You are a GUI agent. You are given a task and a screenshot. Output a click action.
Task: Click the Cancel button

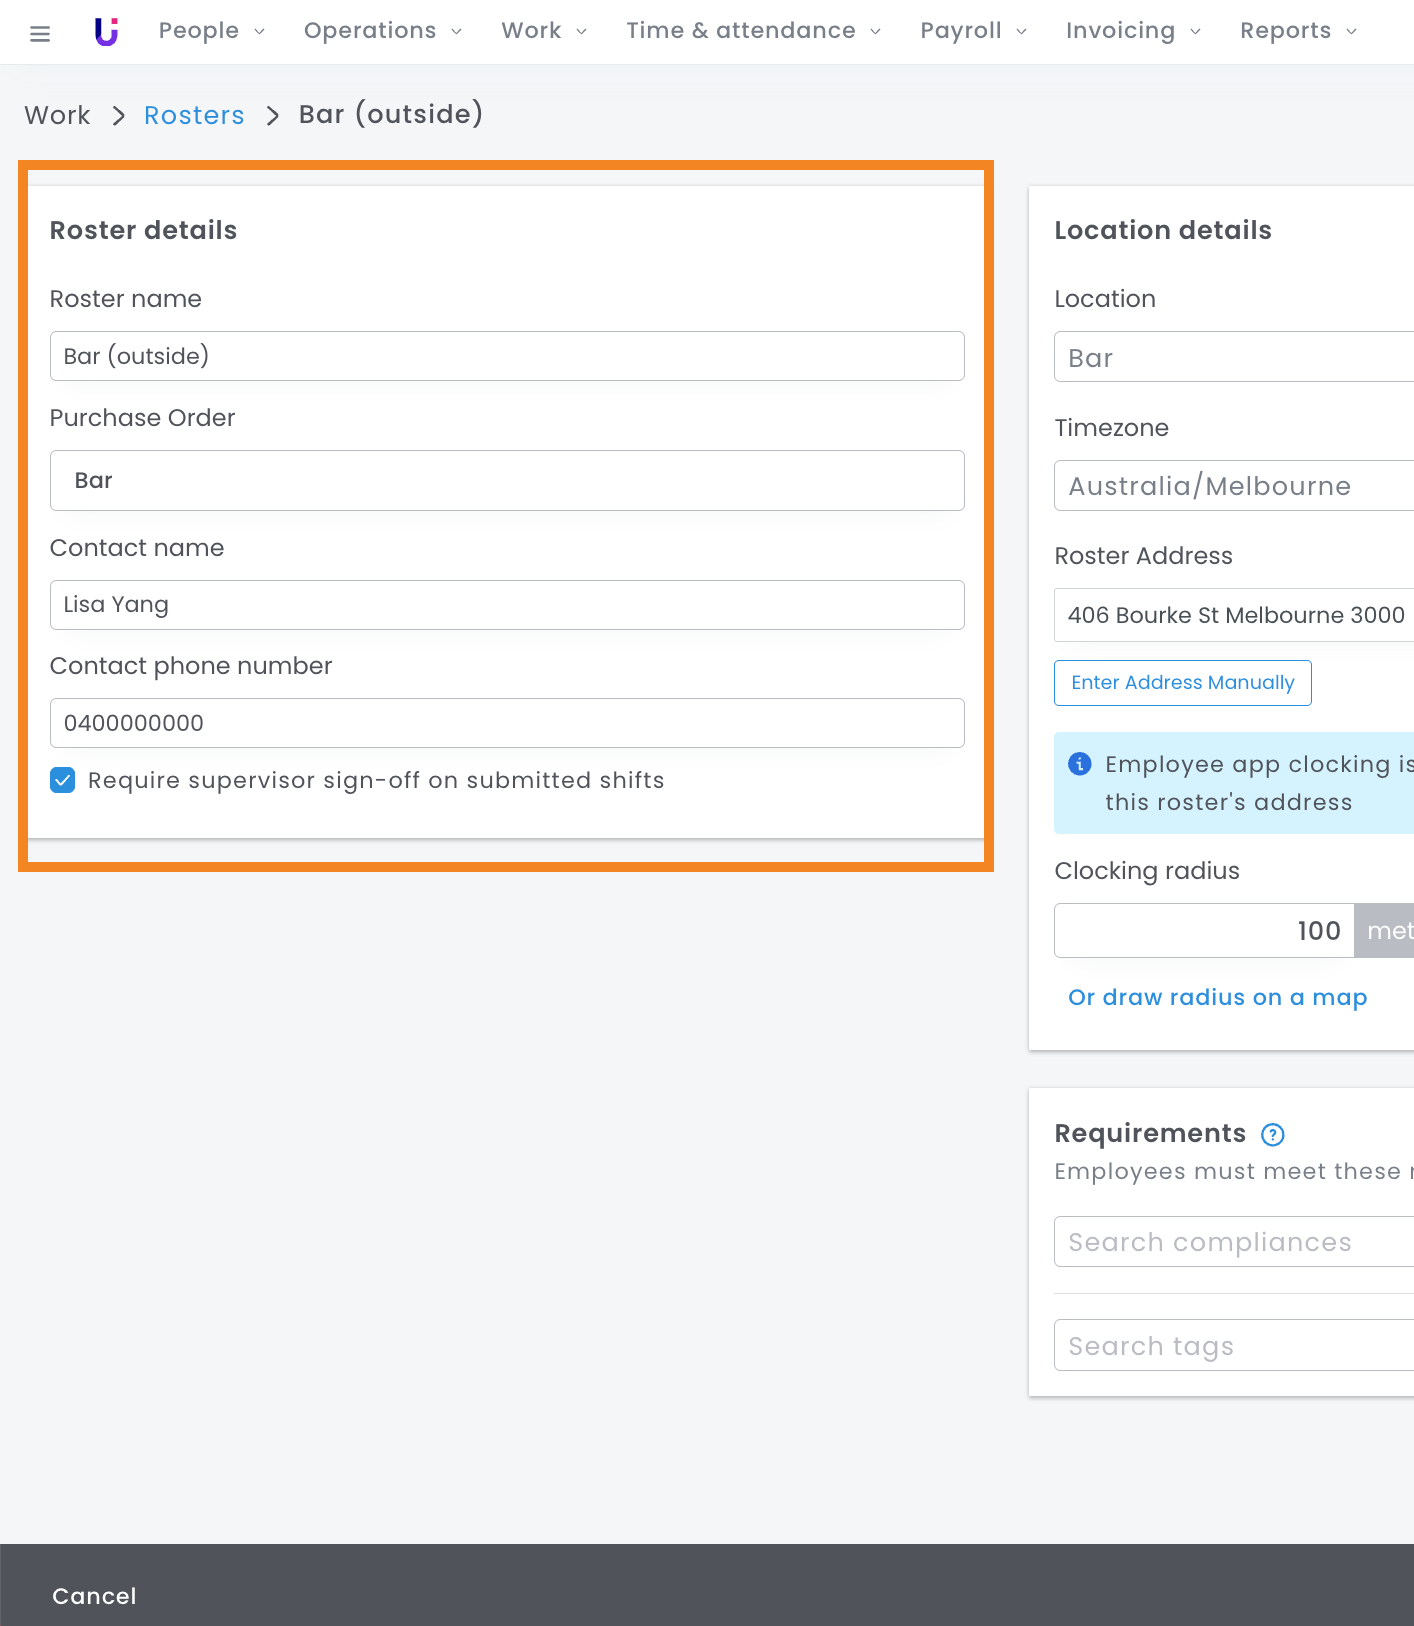click(94, 1596)
